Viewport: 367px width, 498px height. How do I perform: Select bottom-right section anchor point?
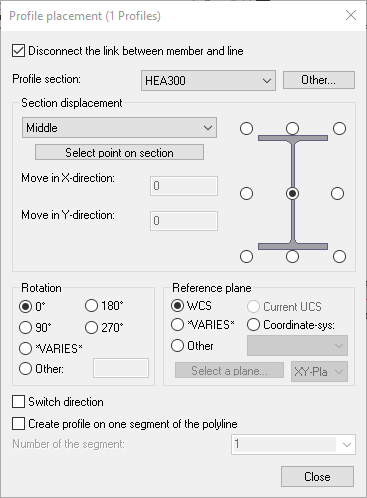(339, 256)
